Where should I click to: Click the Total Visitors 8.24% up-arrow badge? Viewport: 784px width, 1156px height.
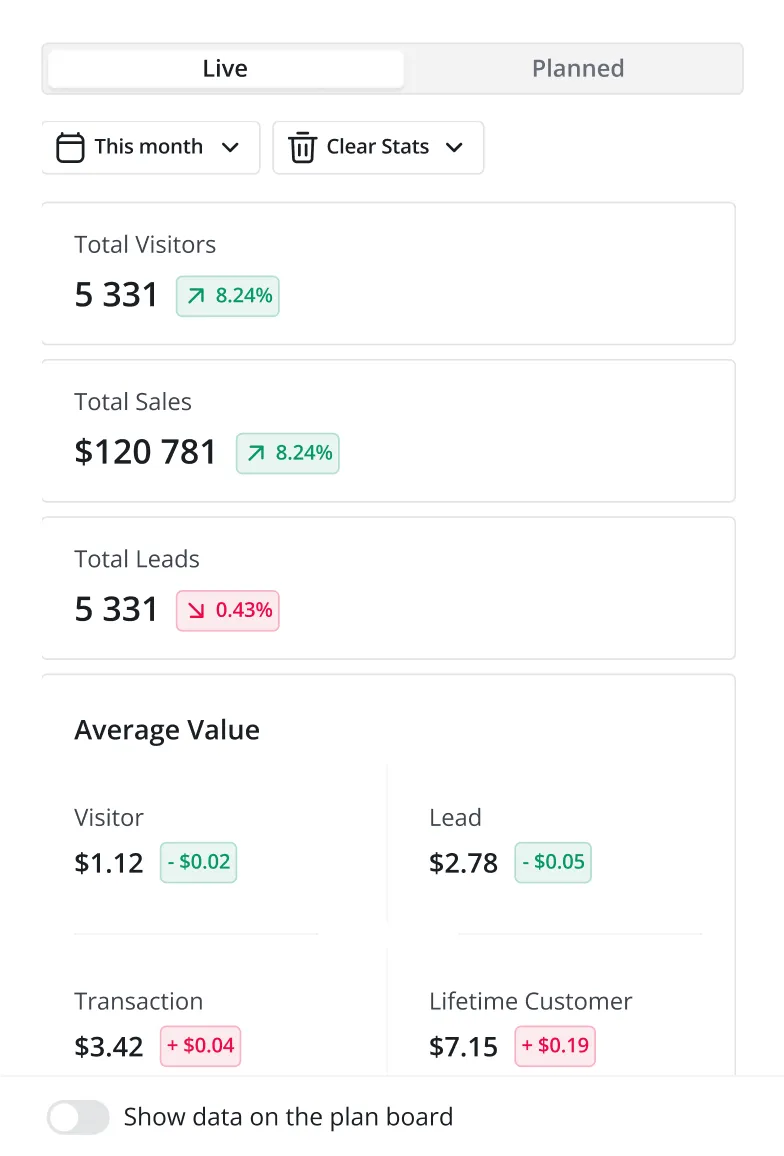[x=228, y=296]
